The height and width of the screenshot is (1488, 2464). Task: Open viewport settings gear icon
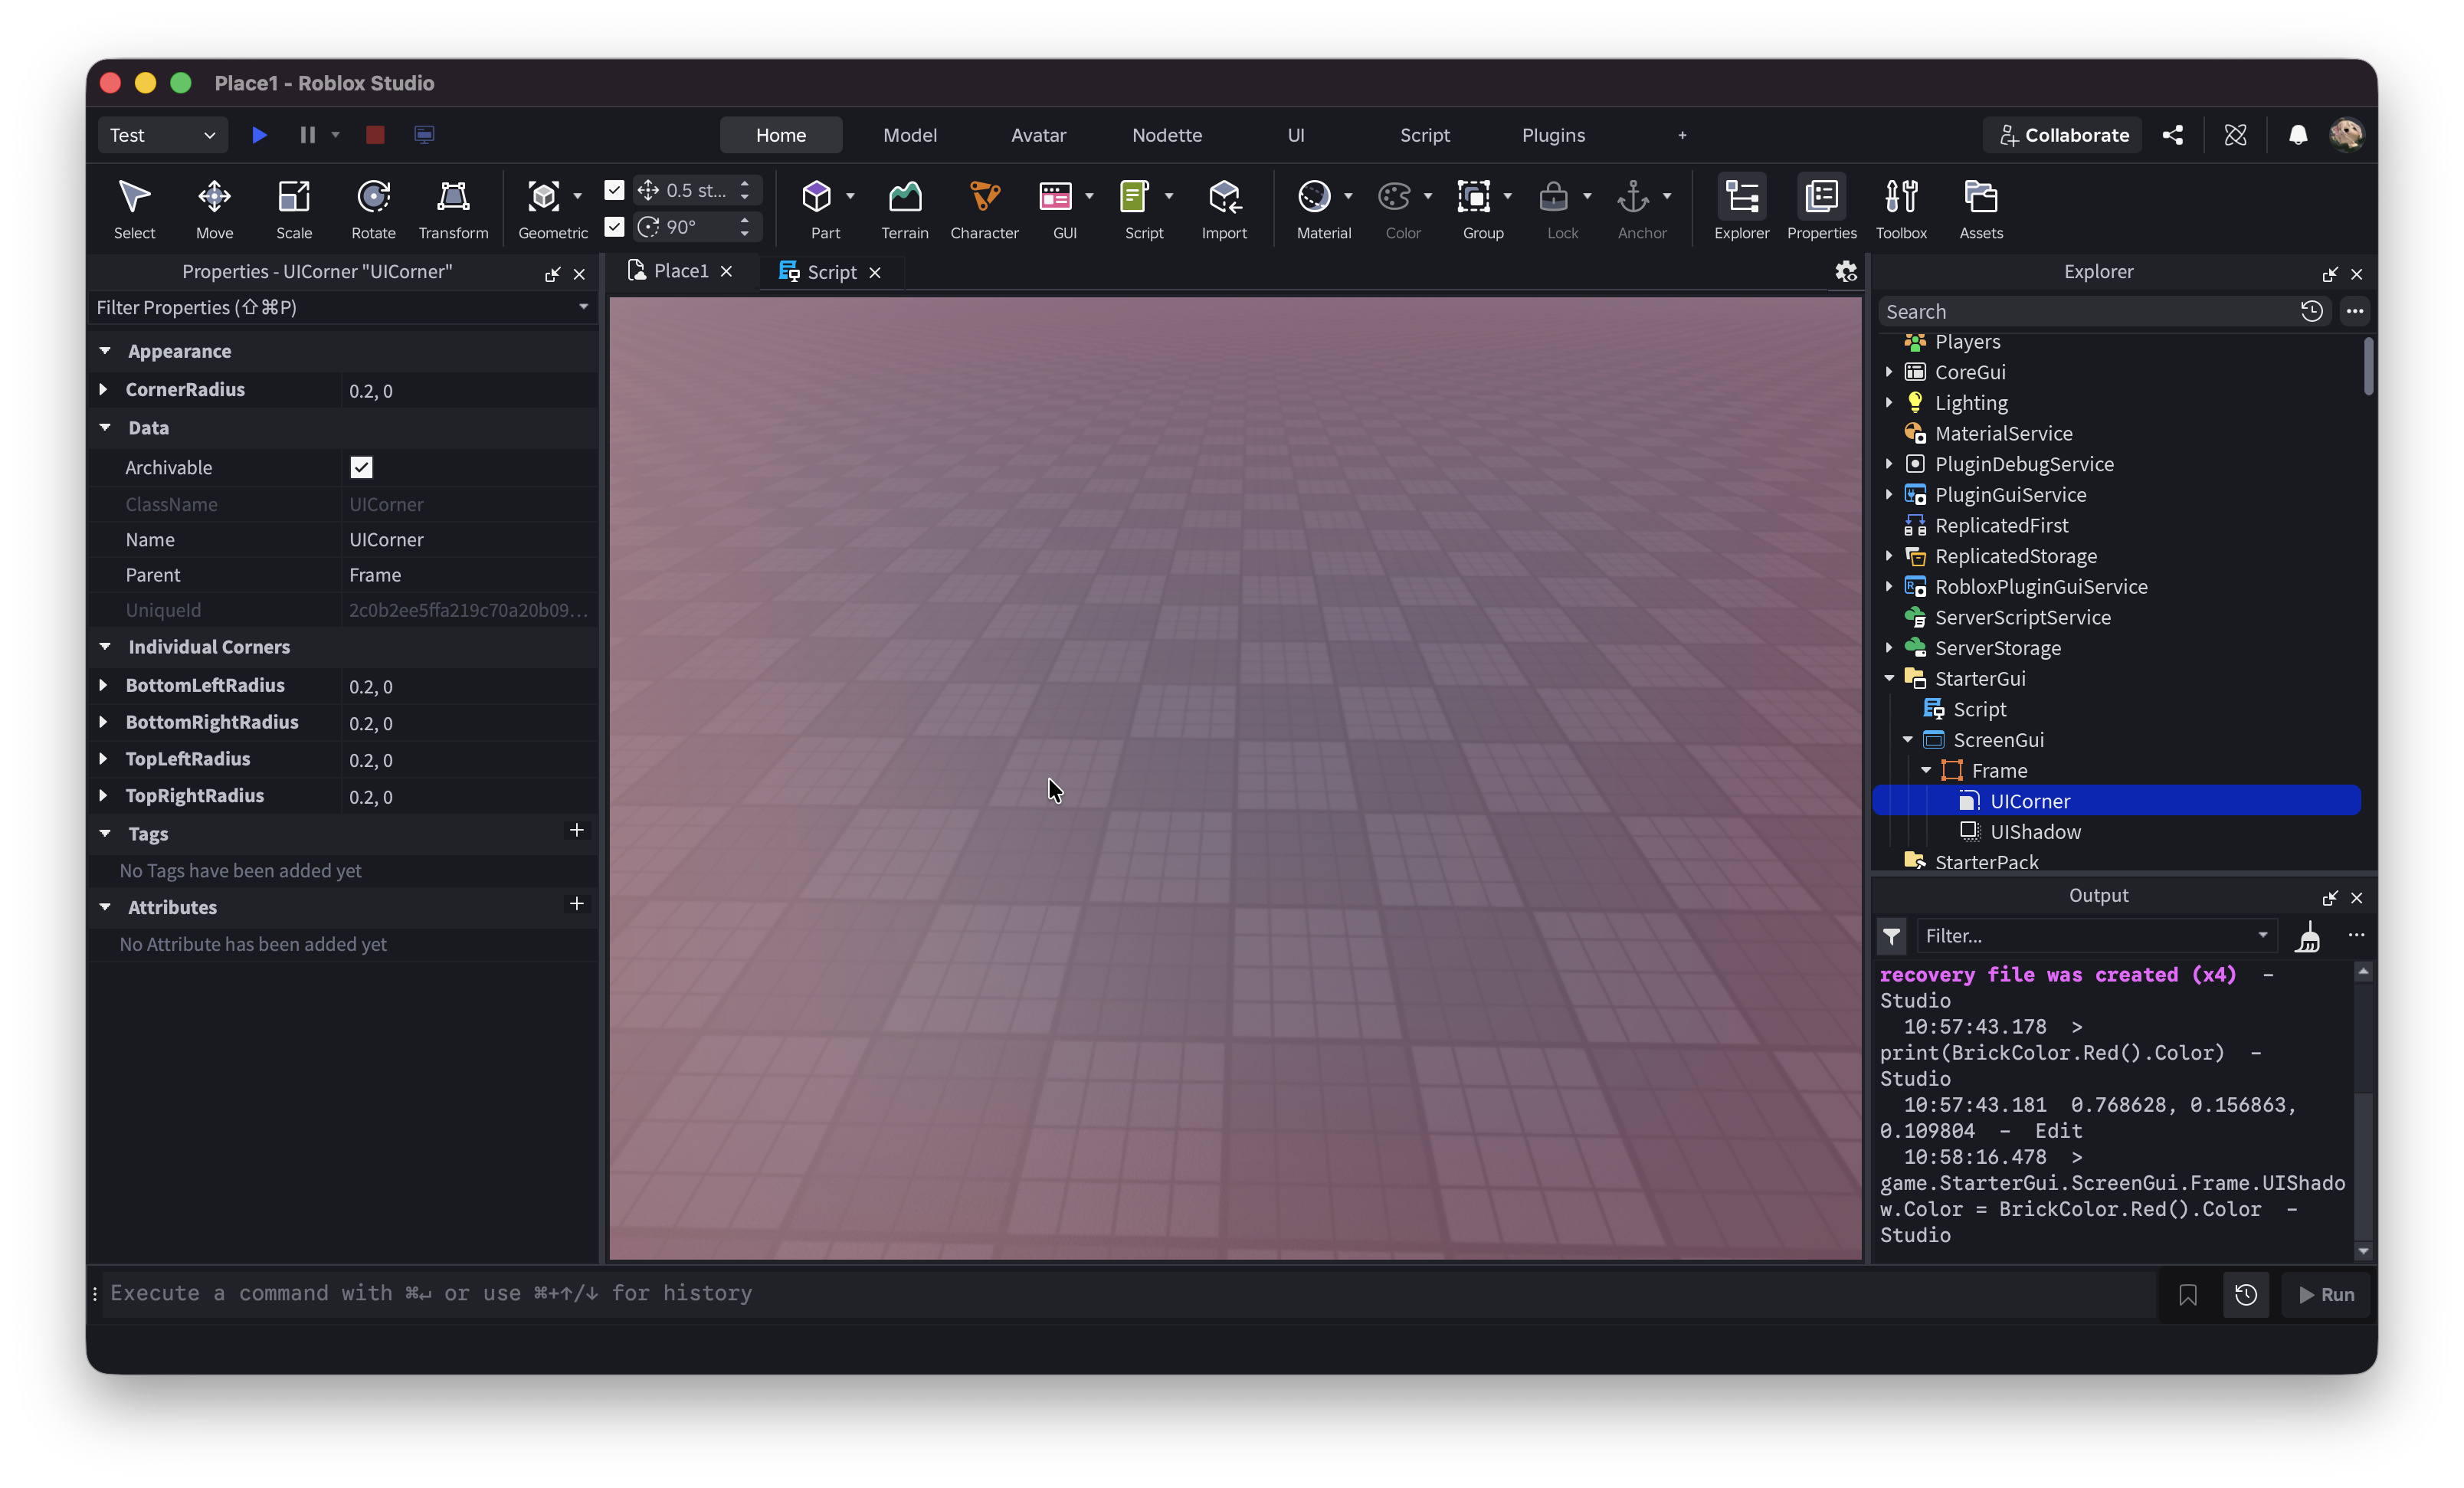click(x=1845, y=271)
